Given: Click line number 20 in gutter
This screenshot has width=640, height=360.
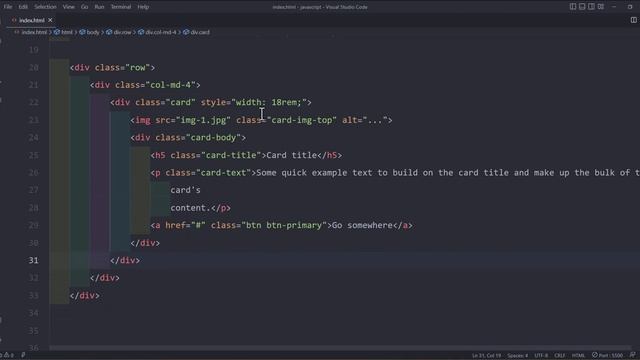Looking at the screenshot, I should (x=33, y=67).
